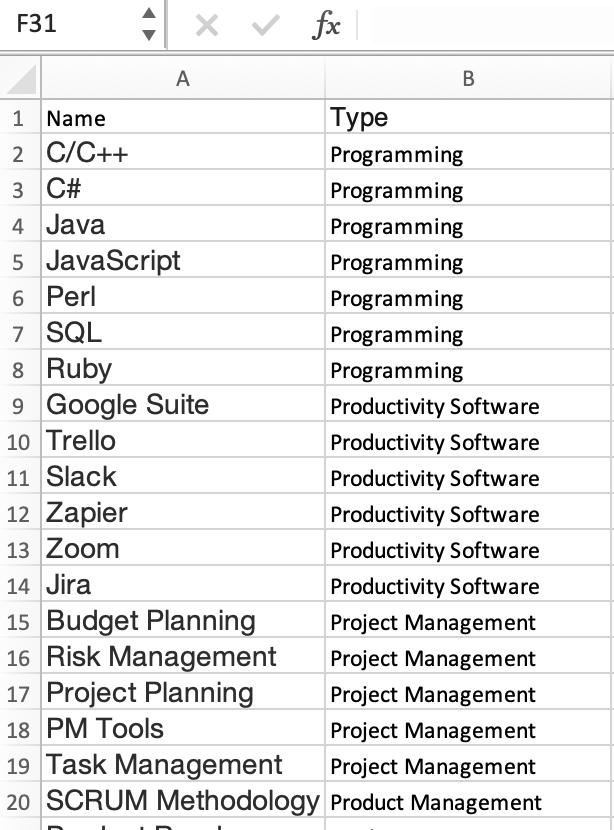Select row 20 header
Image resolution: width=614 pixels, height=830 pixels.
(x=19, y=801)
